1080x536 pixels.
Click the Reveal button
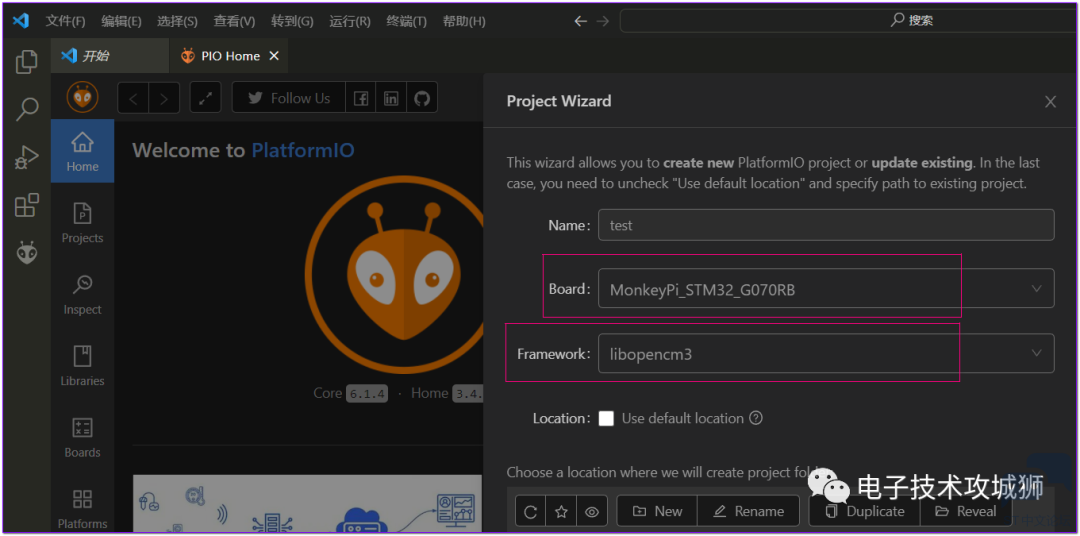[x=967, y=511]
